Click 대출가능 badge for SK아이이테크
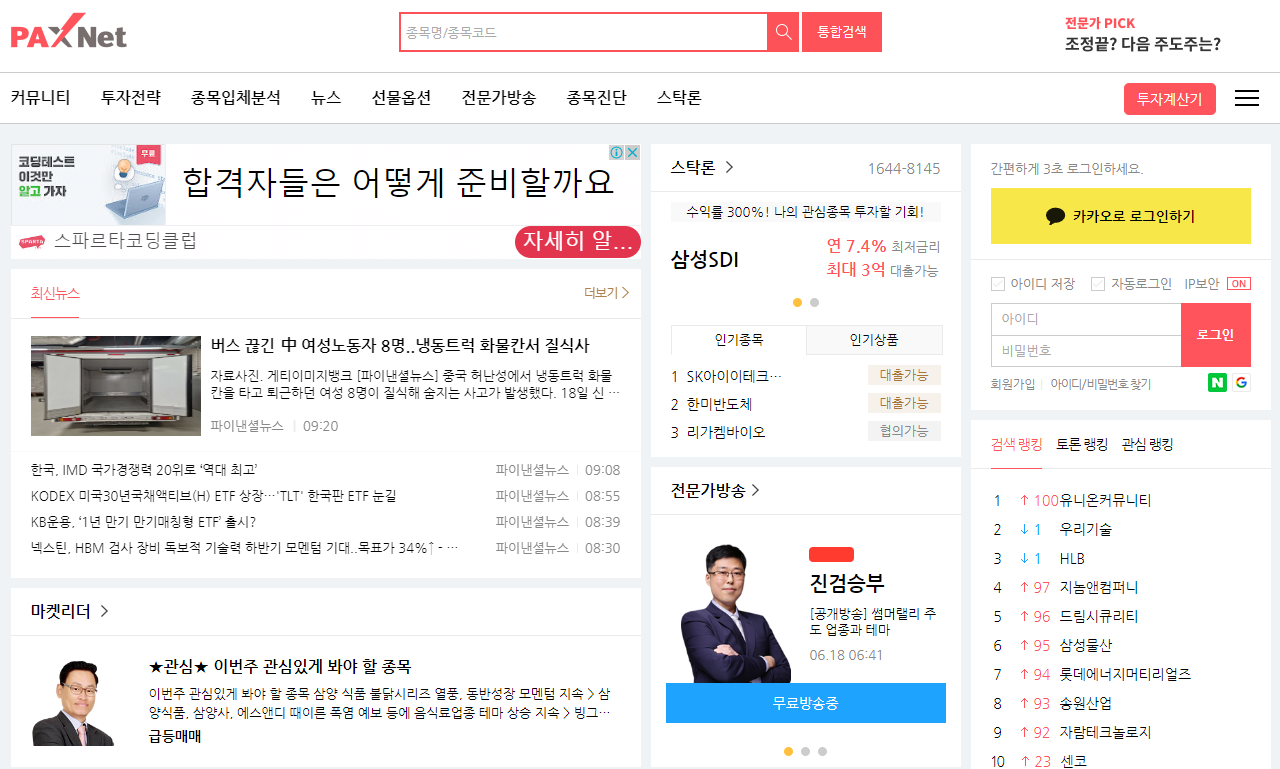This screenshot has height=769, width=1280. tap(904, 376)
